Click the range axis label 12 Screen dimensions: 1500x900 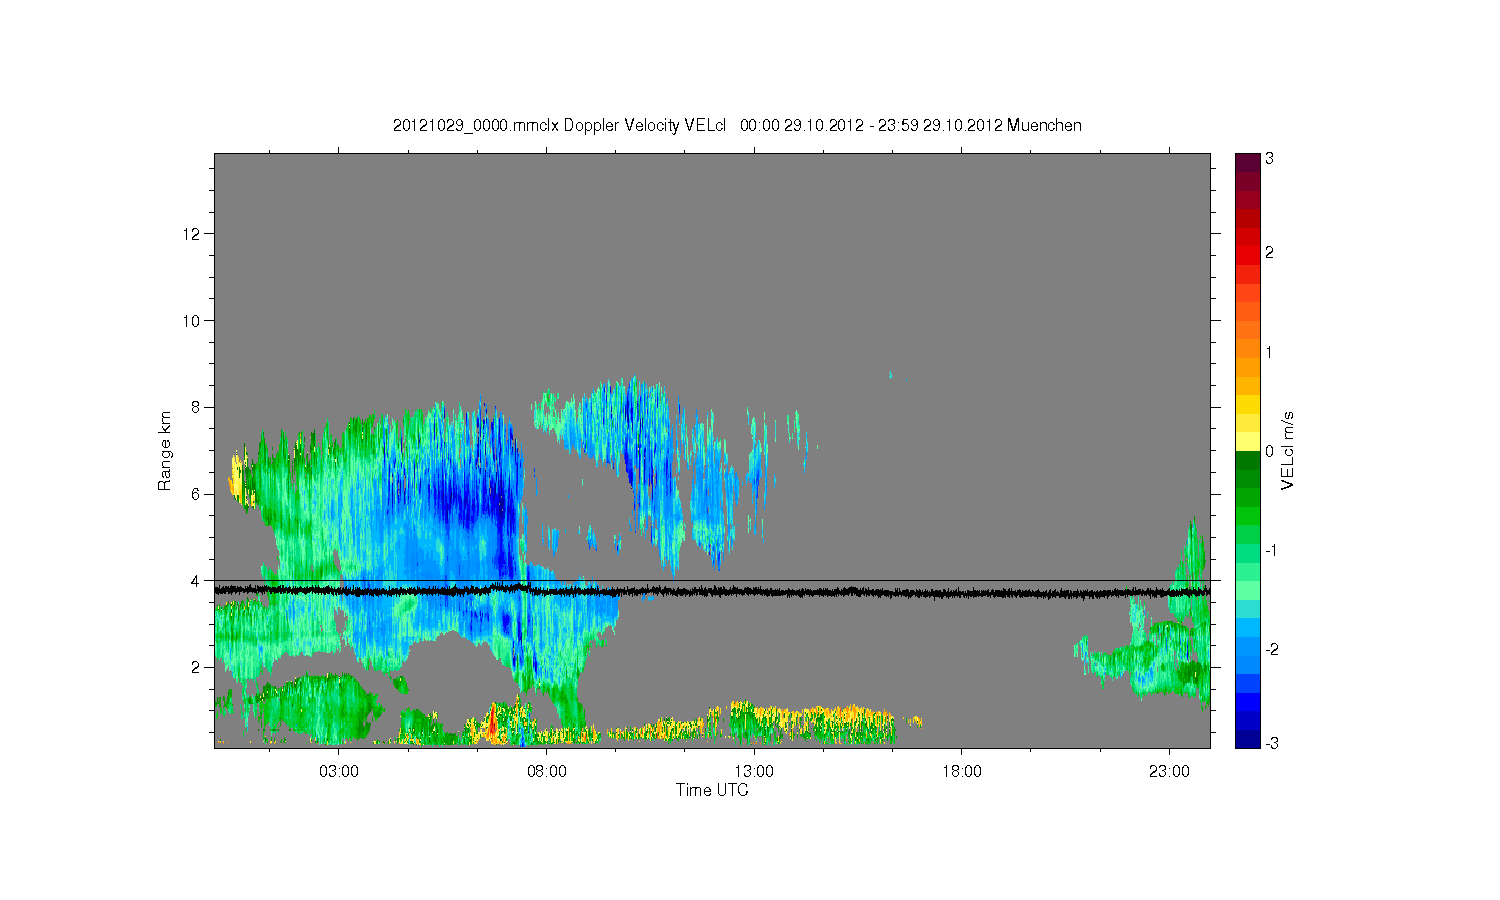[193, 234]
